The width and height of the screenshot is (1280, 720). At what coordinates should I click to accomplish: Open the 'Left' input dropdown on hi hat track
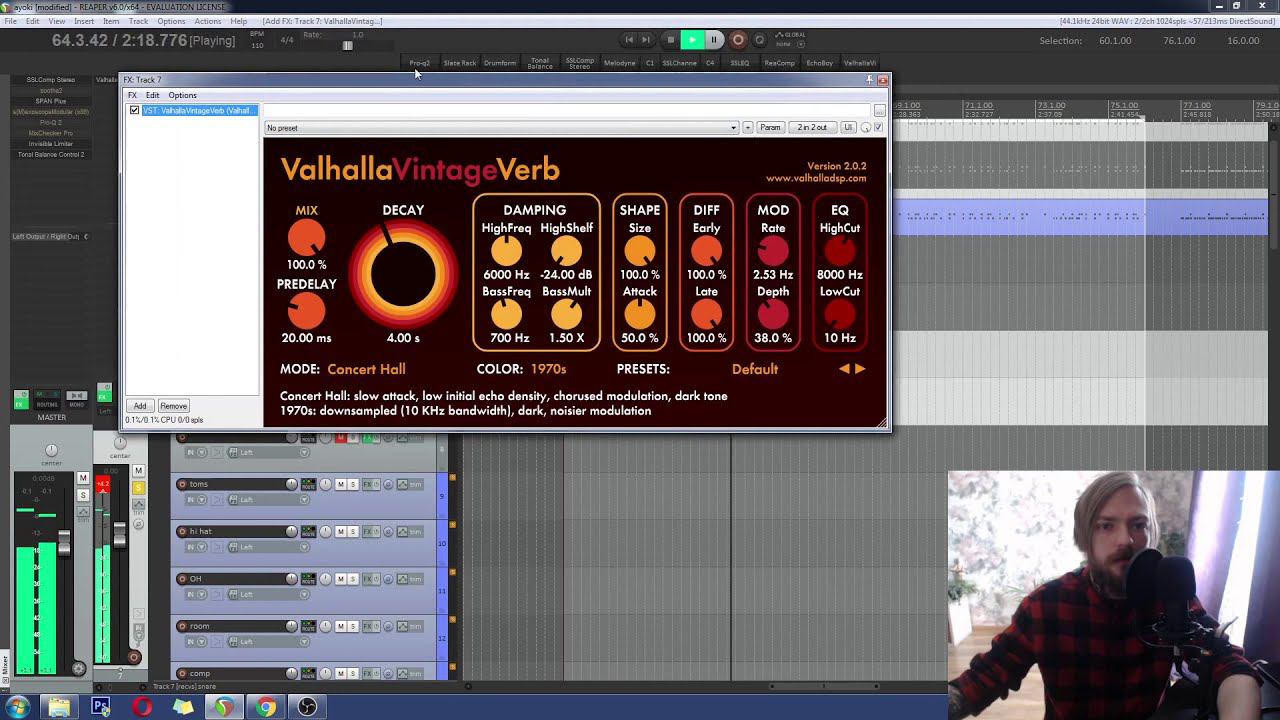coord(269,547)
